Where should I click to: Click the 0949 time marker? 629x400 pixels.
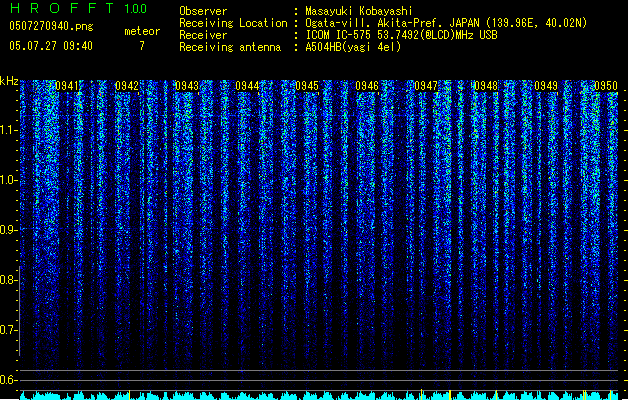click(546, 86)
